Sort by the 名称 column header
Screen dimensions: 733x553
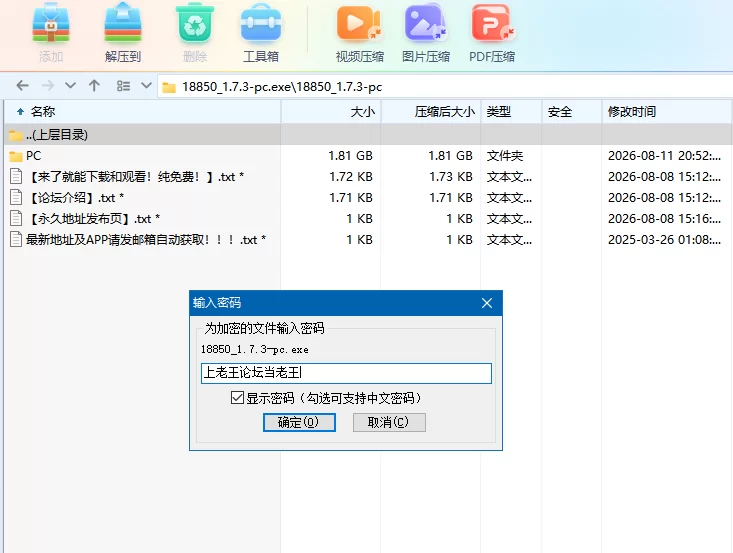pos(143,112)
